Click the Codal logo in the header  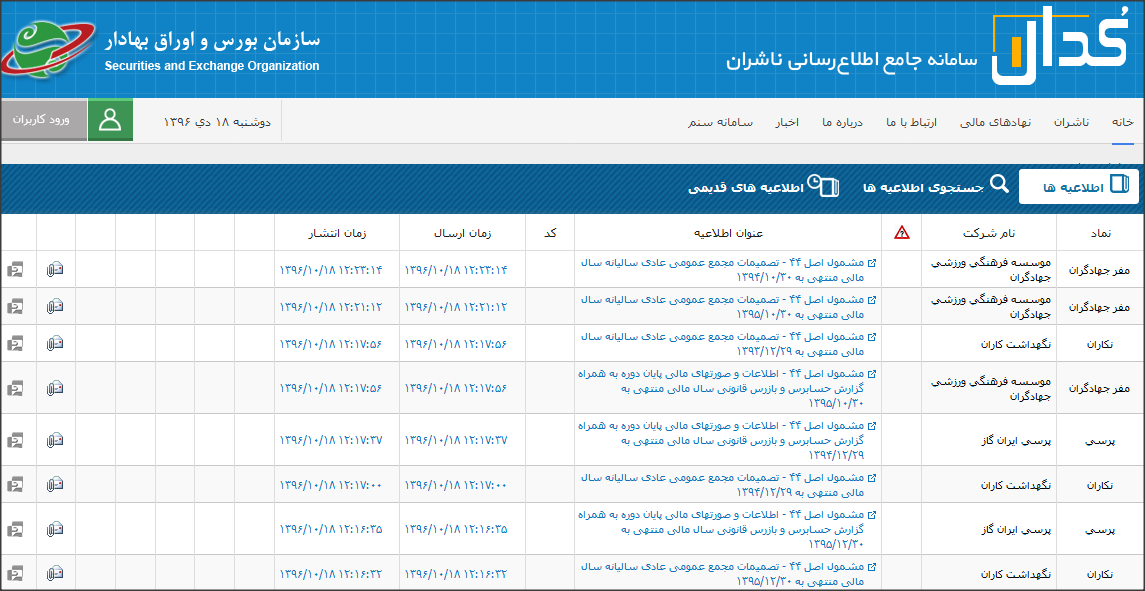pos(1059,47)
